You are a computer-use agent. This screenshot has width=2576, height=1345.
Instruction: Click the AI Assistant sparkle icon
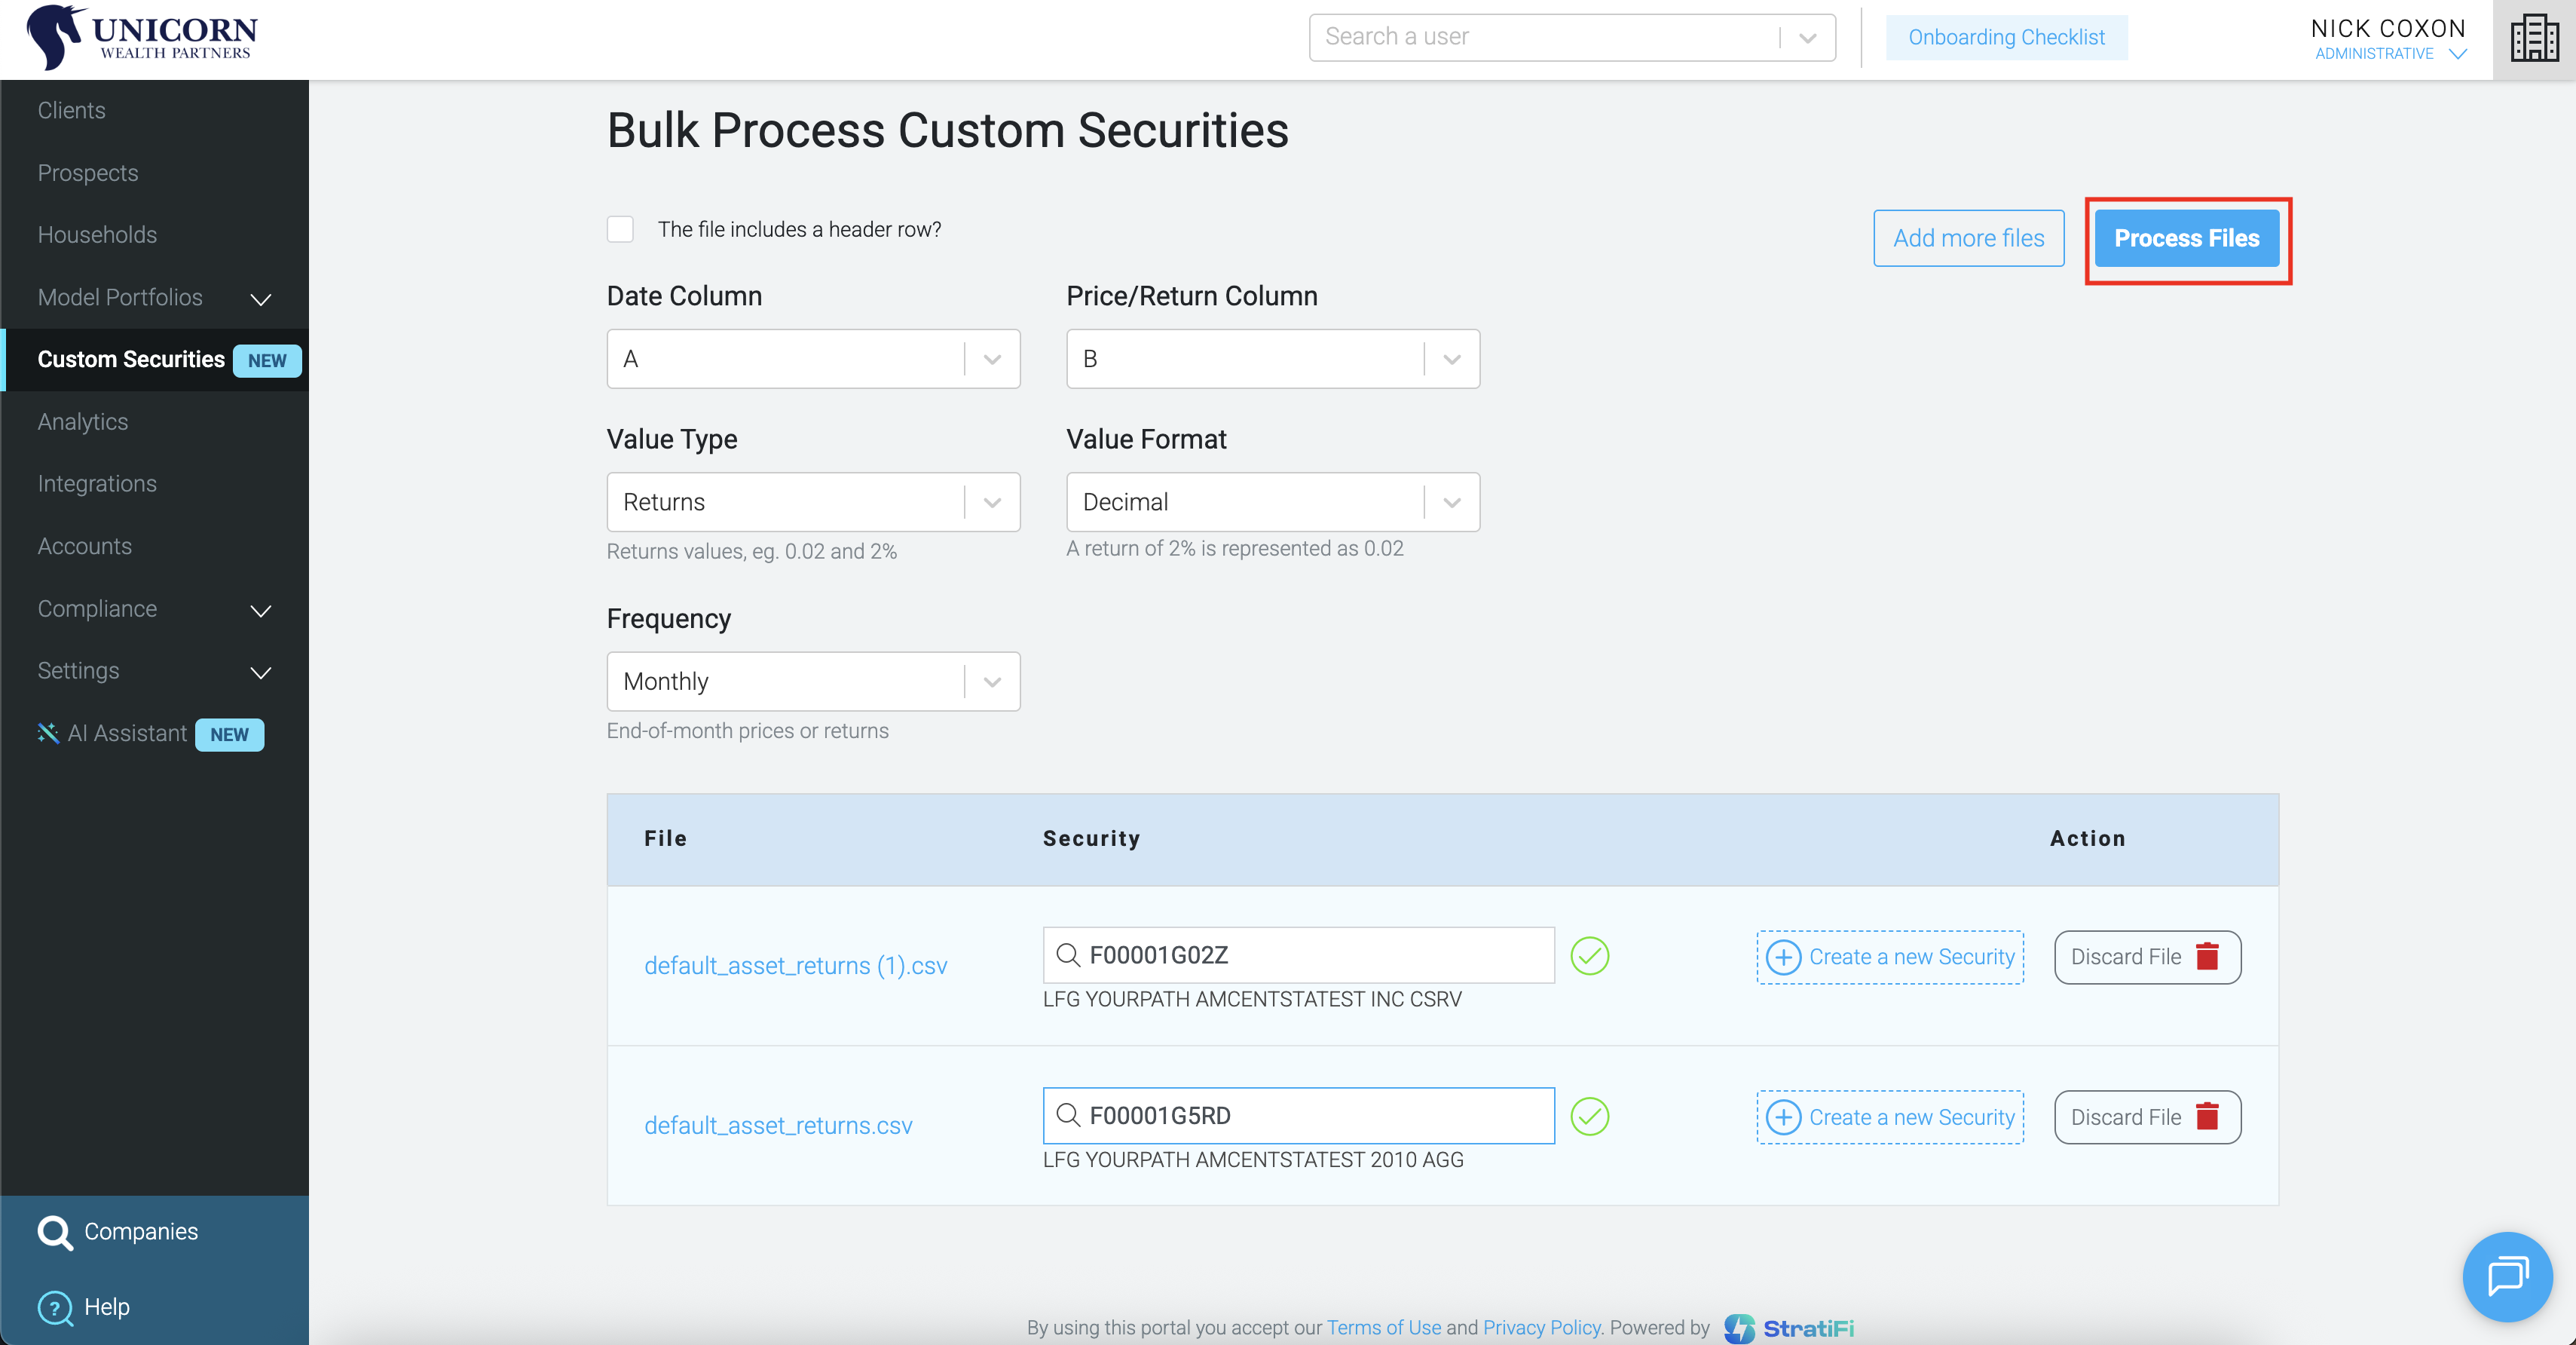coord(48,733)
